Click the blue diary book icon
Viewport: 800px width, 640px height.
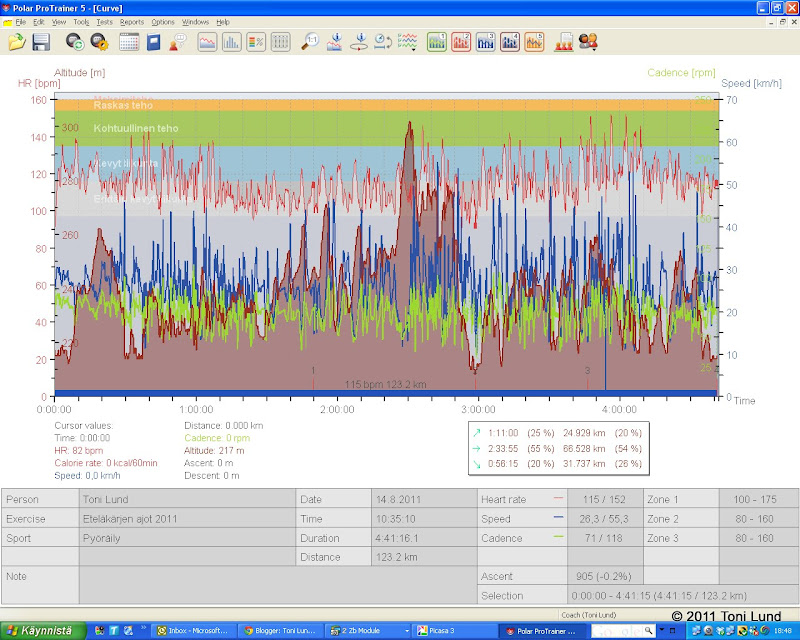point(154,42)
